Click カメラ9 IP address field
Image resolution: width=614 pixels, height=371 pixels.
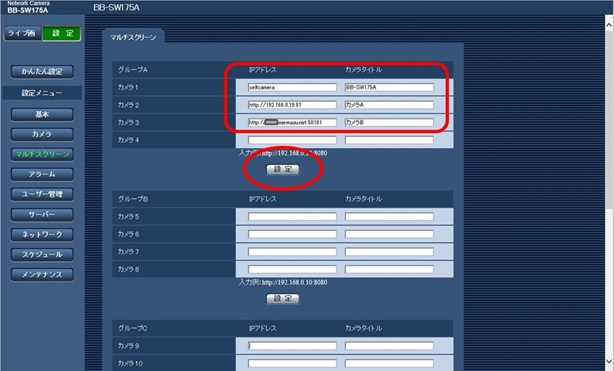[292, 346]
